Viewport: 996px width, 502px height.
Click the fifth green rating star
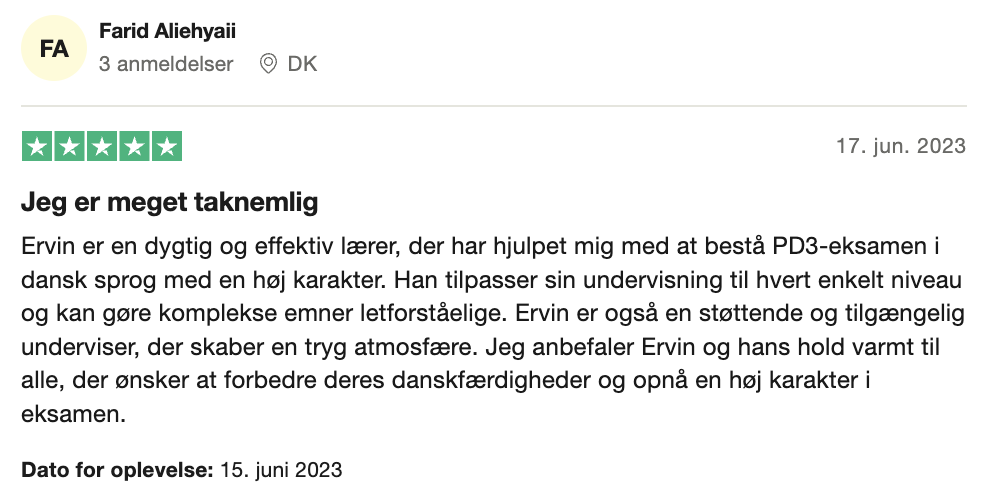[x=167, y=146]
